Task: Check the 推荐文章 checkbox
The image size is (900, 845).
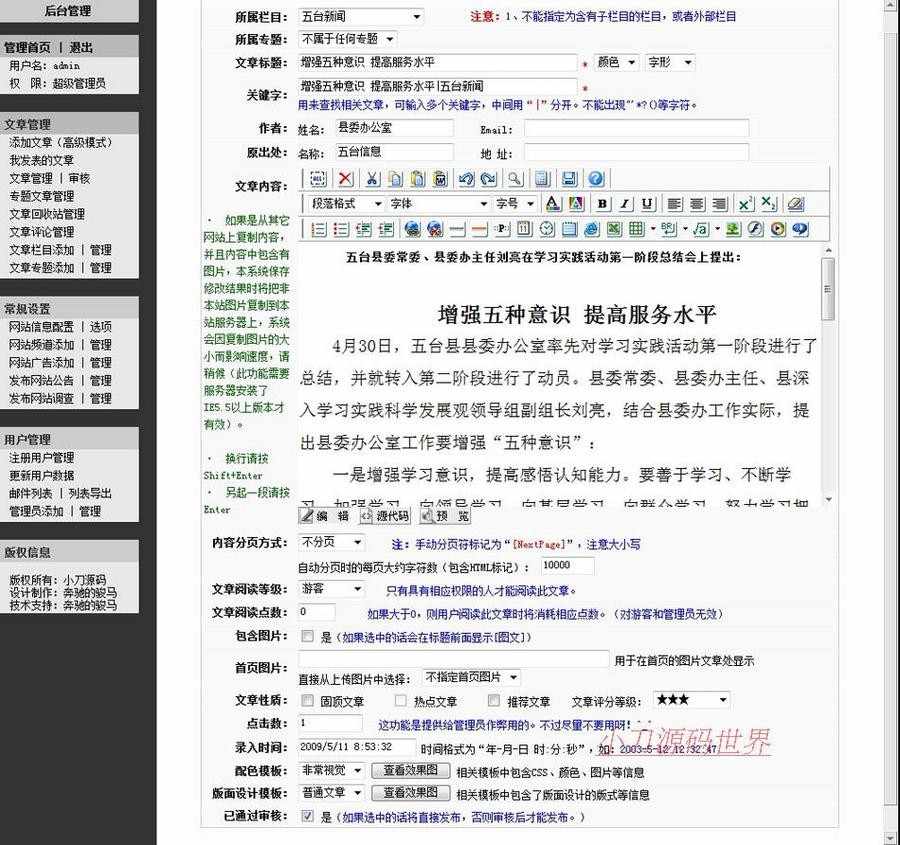Action: click(x=494, y=700)
